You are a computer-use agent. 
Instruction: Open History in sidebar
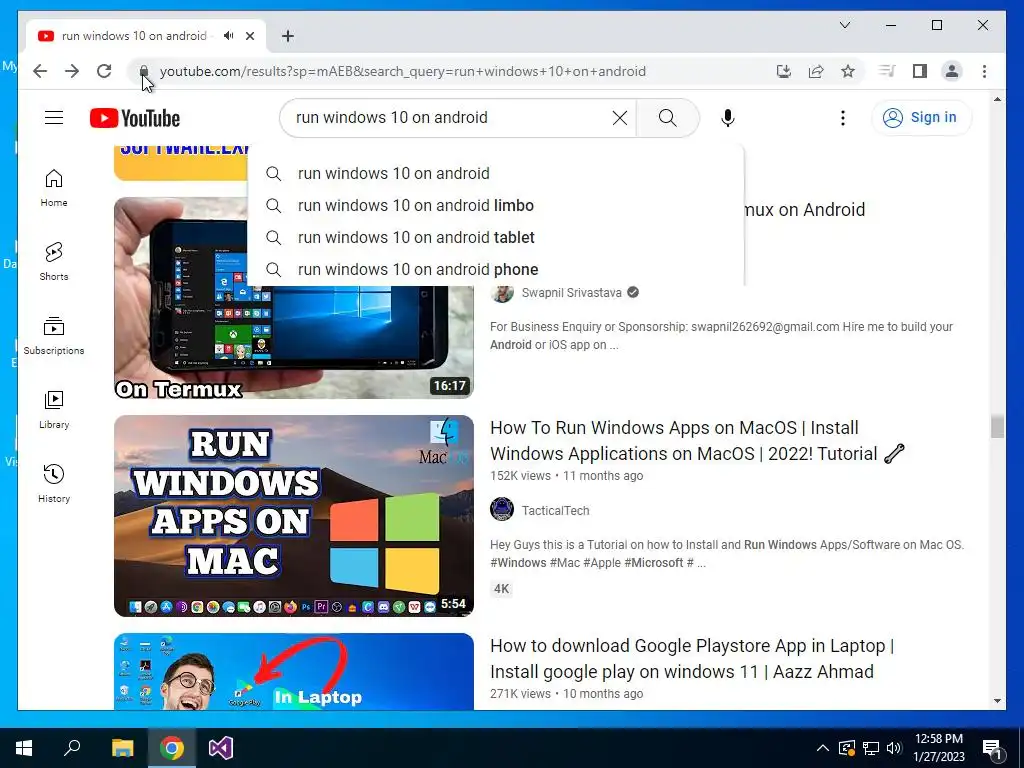tap(54, 483)
